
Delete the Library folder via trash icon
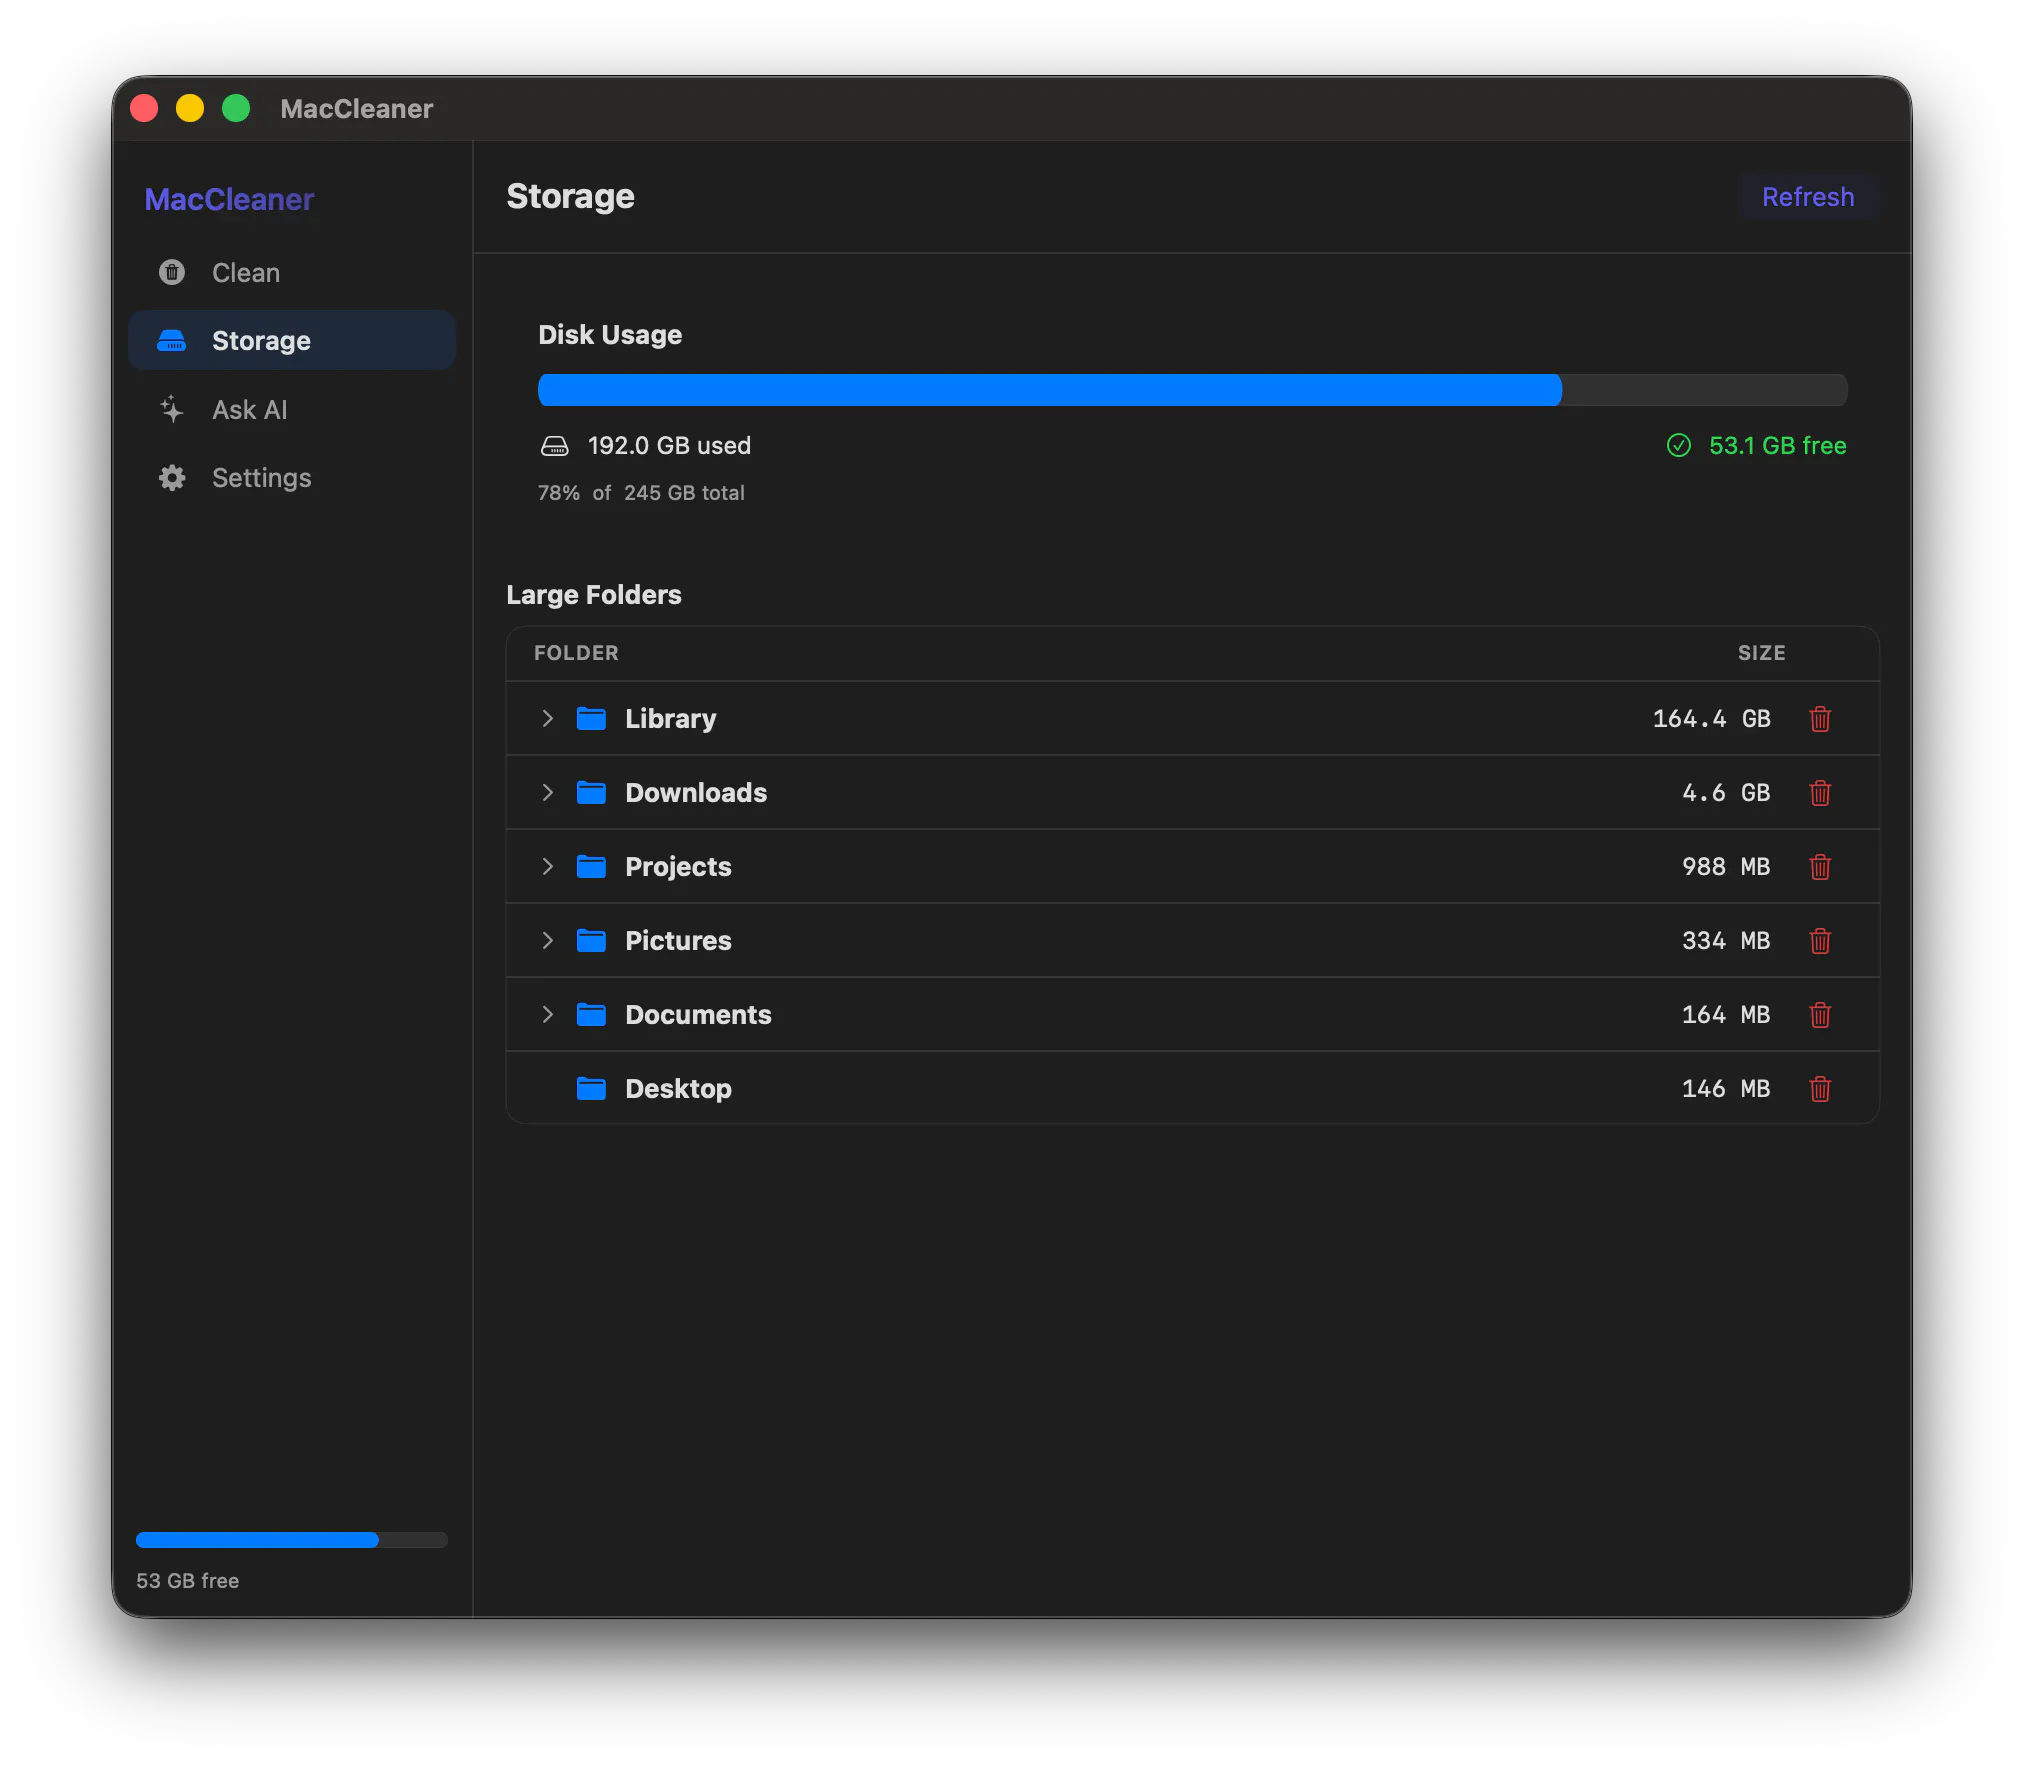pos(1820,719)
